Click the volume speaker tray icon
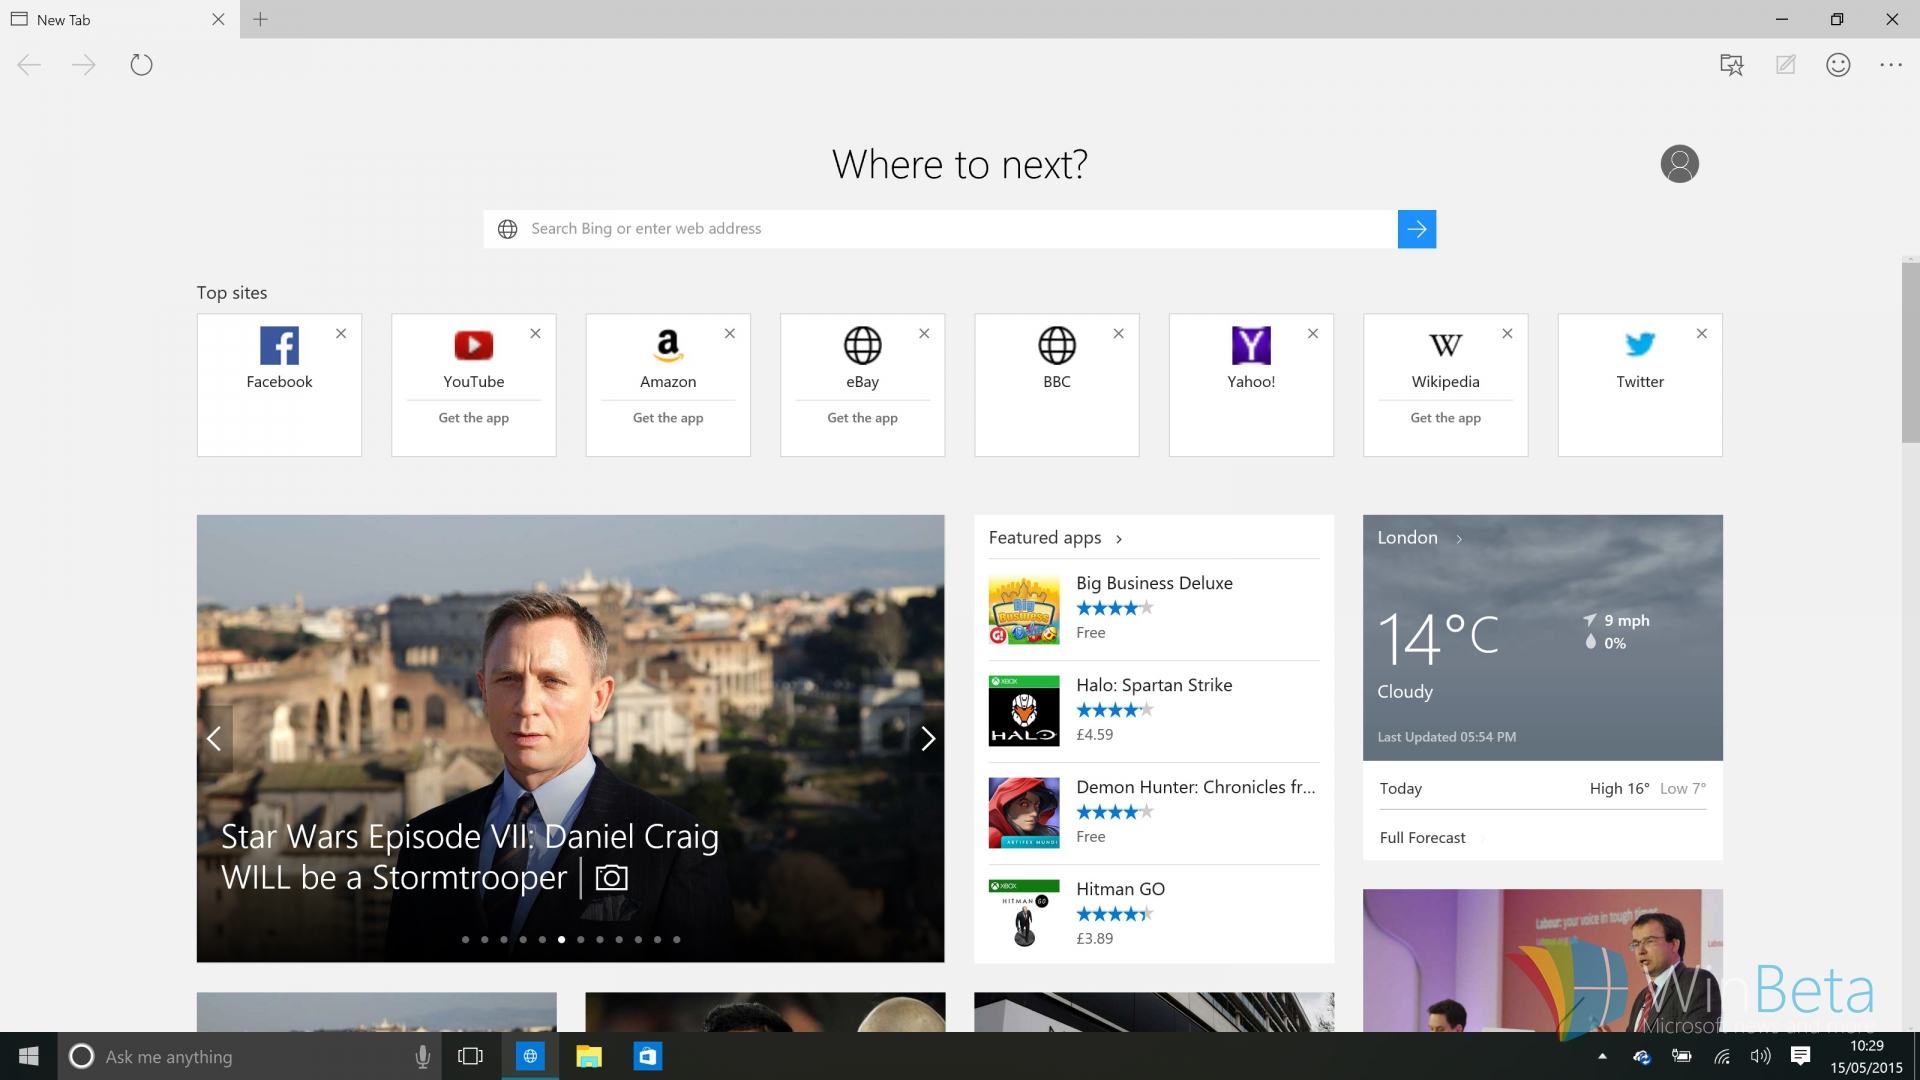This screenshot has height=1080, width=1920. 1760,1056
